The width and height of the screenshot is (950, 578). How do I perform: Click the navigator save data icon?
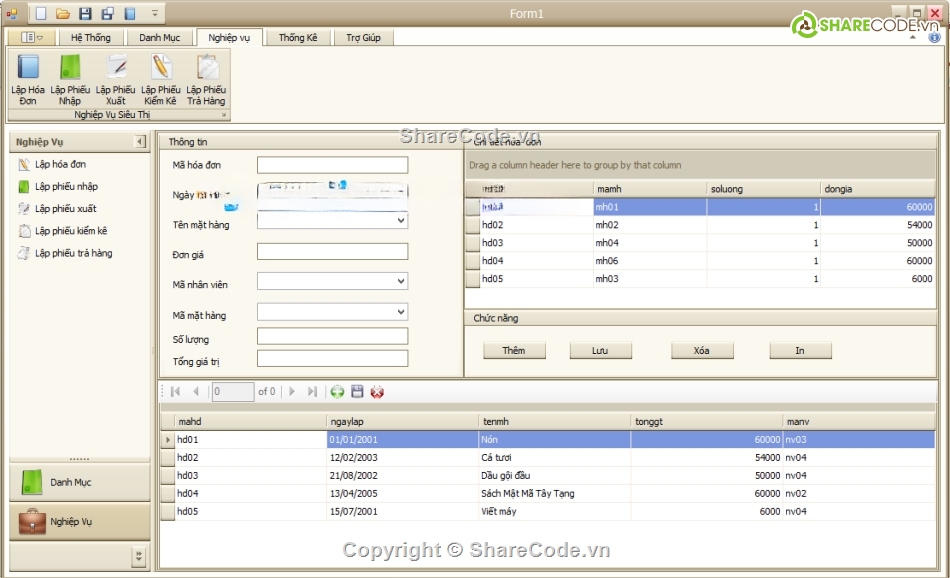(x=357, y=391)
